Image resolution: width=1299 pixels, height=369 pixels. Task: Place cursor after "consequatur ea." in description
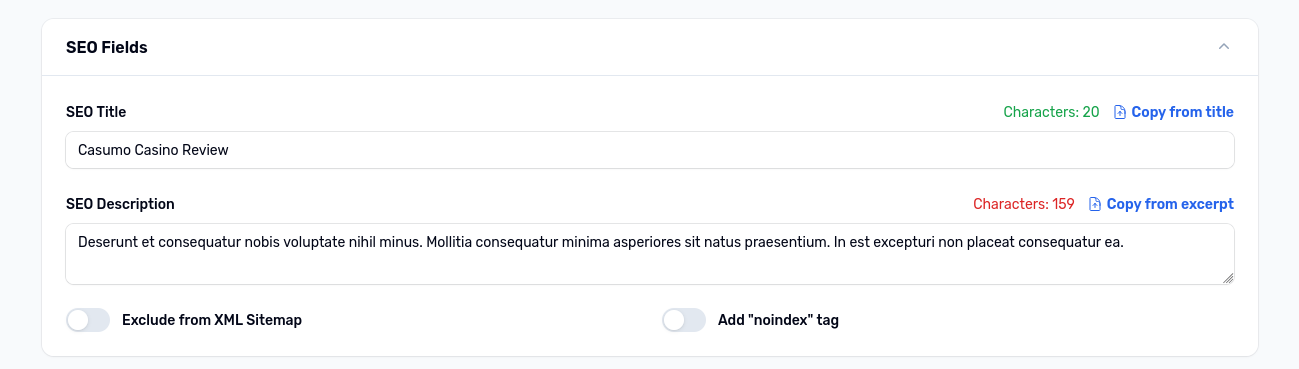click(1126, 242)
